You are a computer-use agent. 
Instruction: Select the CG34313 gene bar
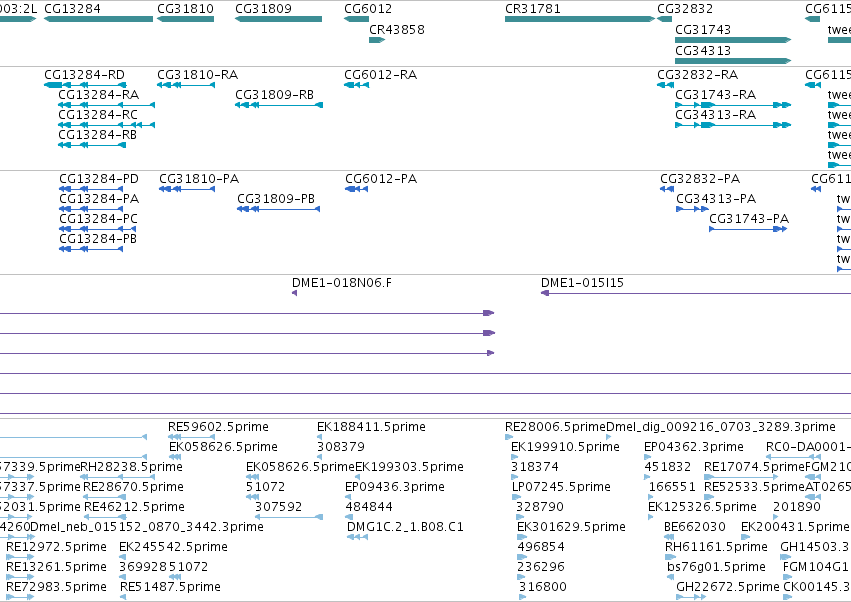pos(733,61)
